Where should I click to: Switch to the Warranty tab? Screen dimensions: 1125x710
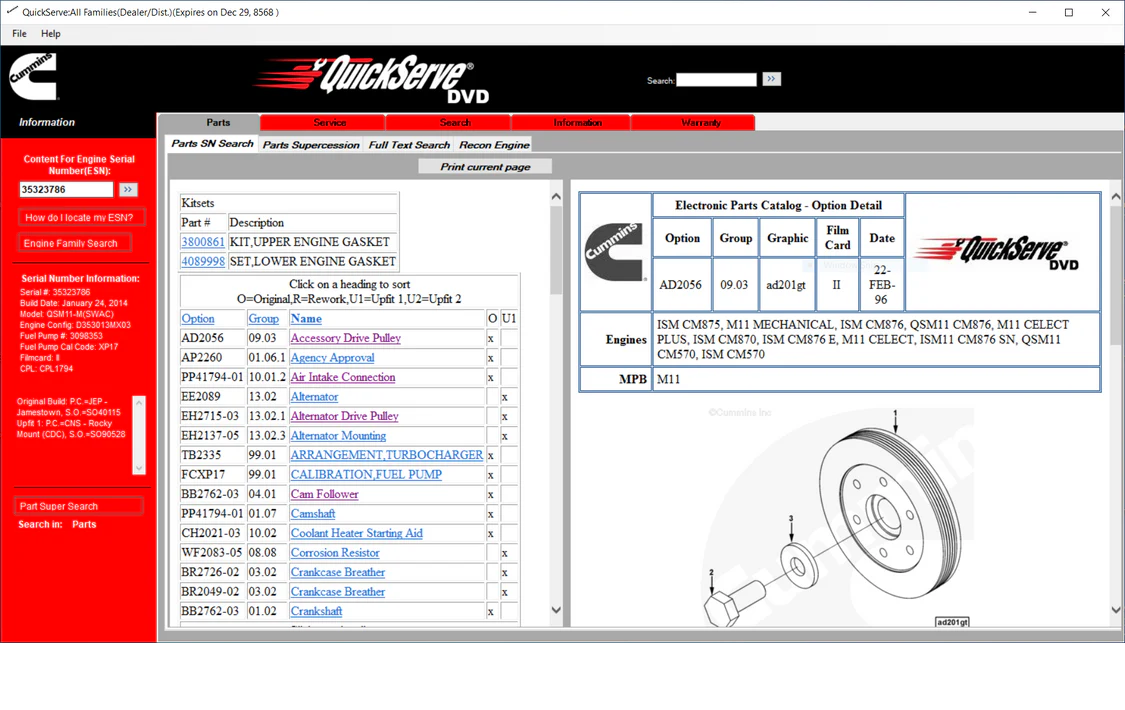point(694,121)
